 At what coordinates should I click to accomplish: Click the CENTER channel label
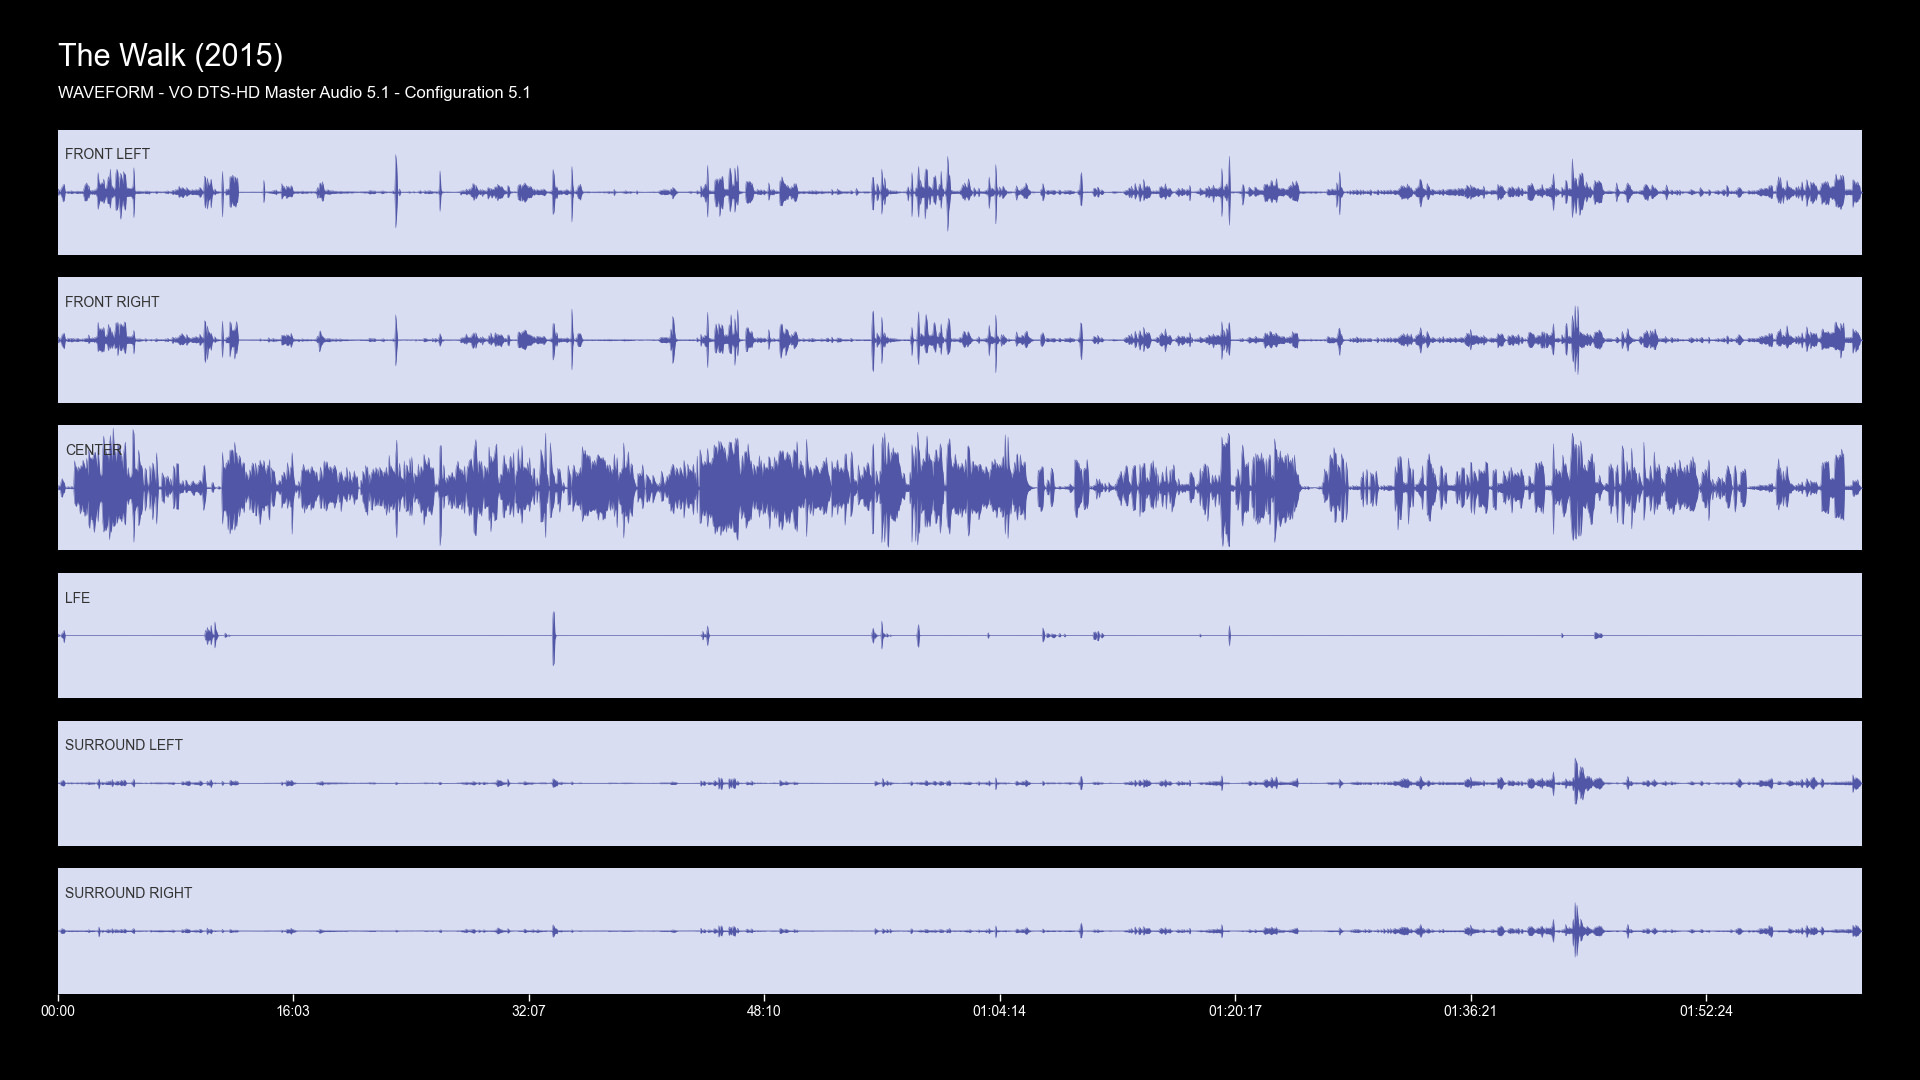click(94, 450)
